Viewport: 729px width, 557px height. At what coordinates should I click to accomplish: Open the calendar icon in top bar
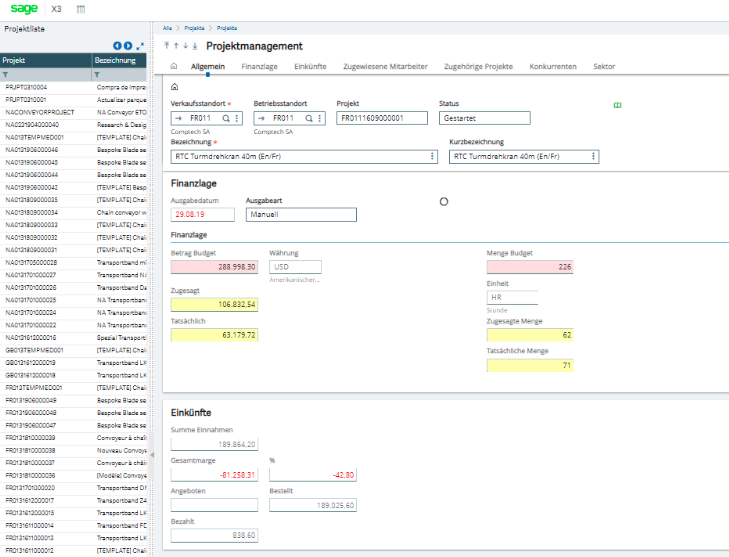pos(80,9)
